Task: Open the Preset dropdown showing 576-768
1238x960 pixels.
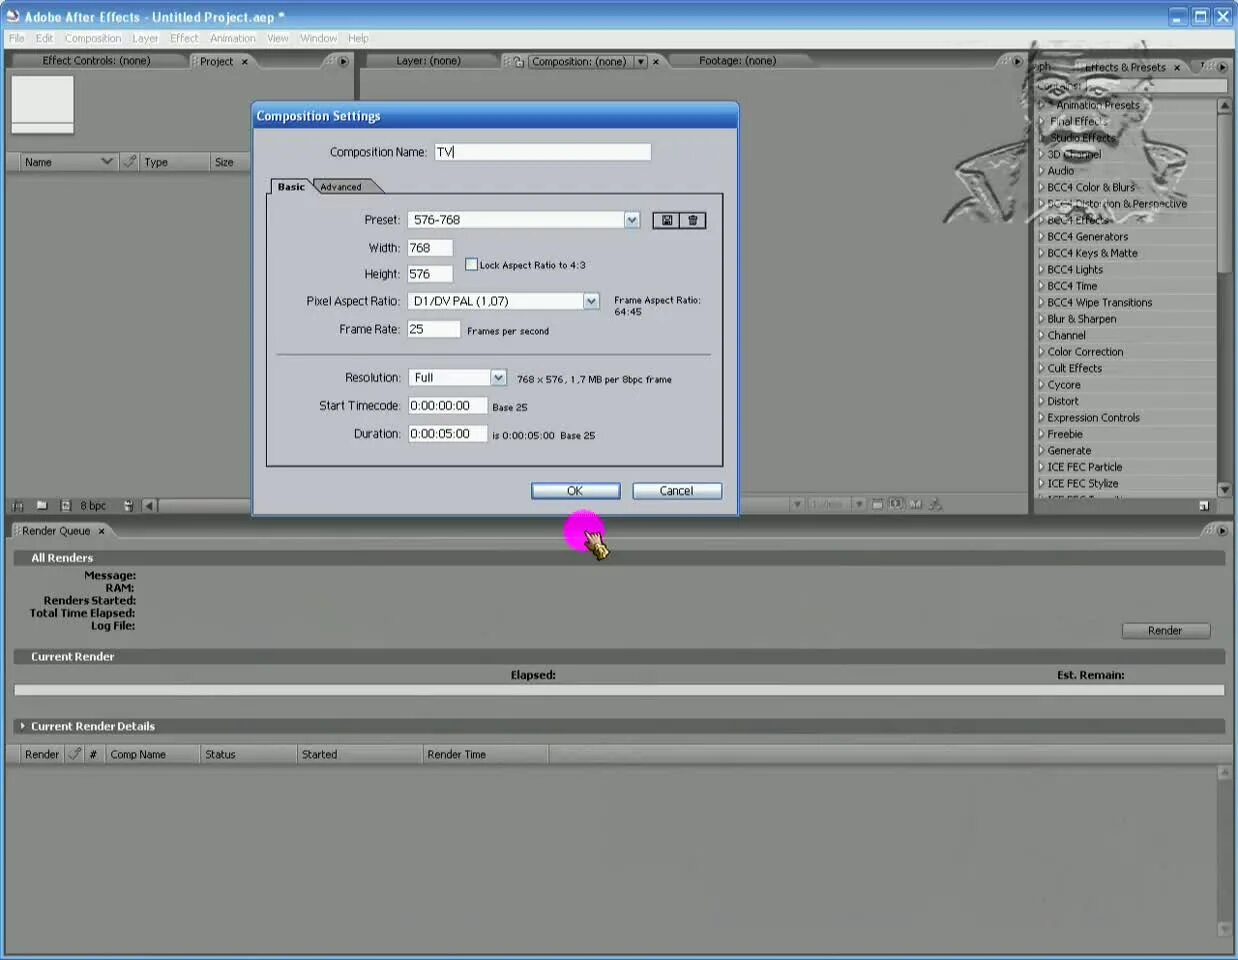Action: (x=632, y=220)
